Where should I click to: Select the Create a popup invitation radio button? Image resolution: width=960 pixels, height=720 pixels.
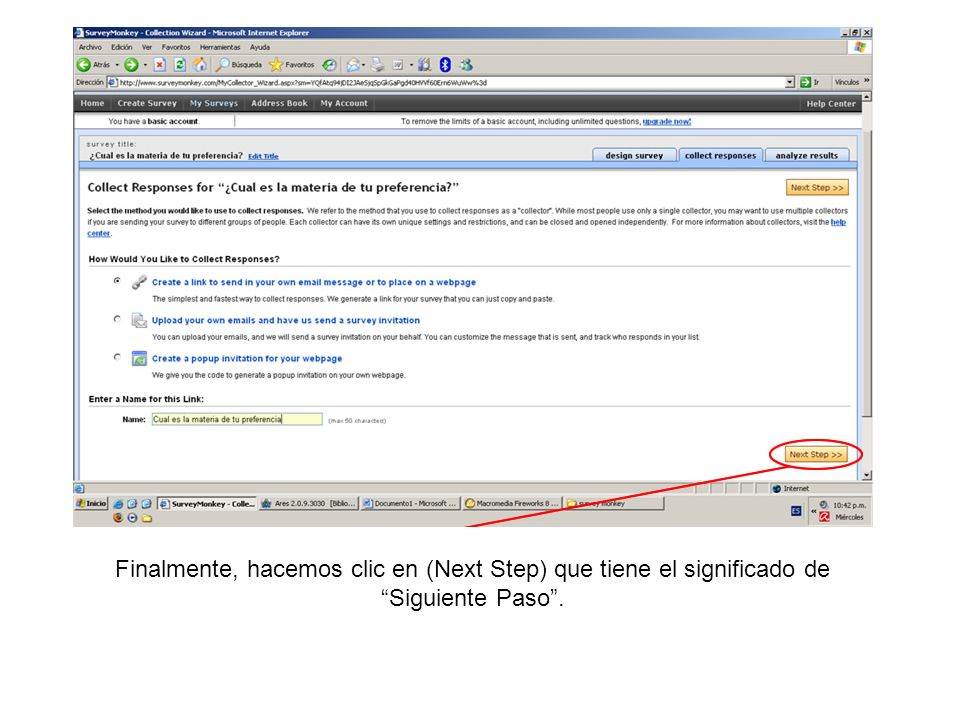(117, 357)
